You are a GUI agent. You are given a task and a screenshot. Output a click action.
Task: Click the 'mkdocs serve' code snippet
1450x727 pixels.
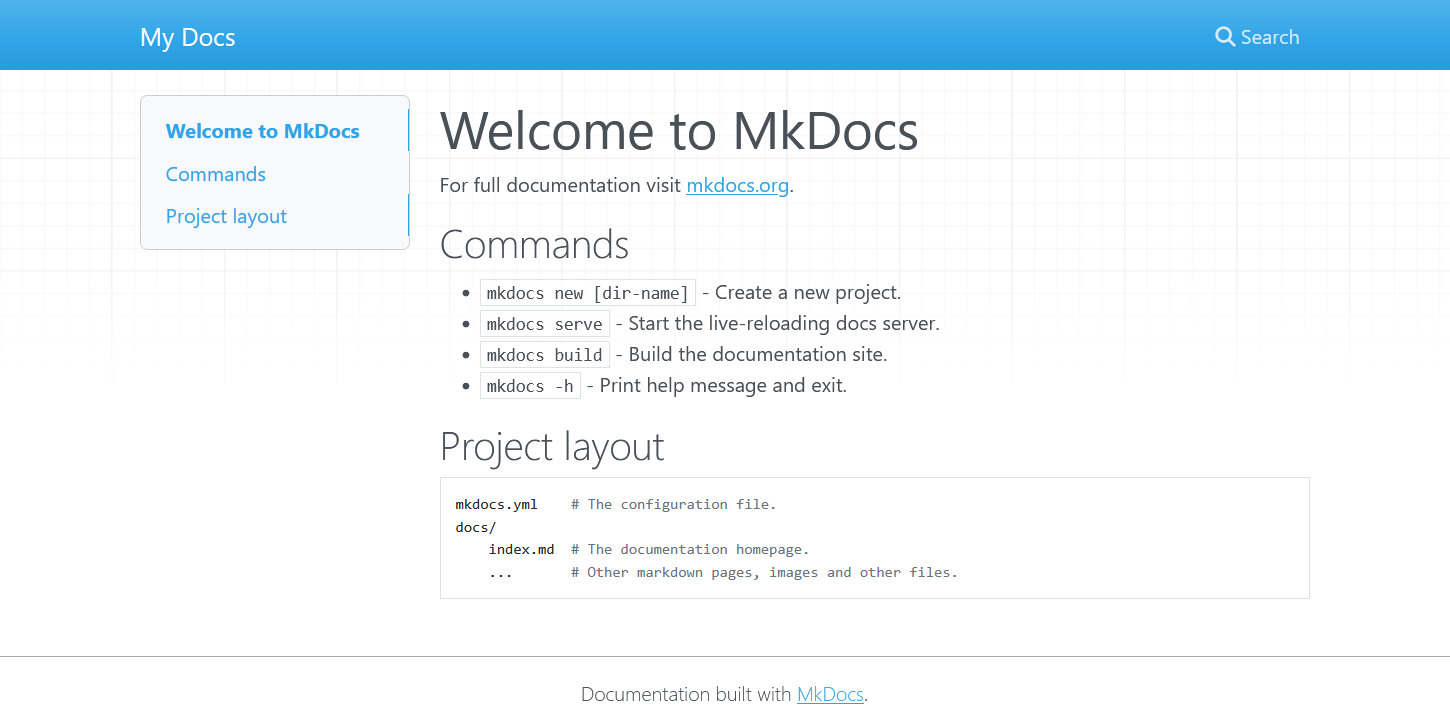pos(544,324)
